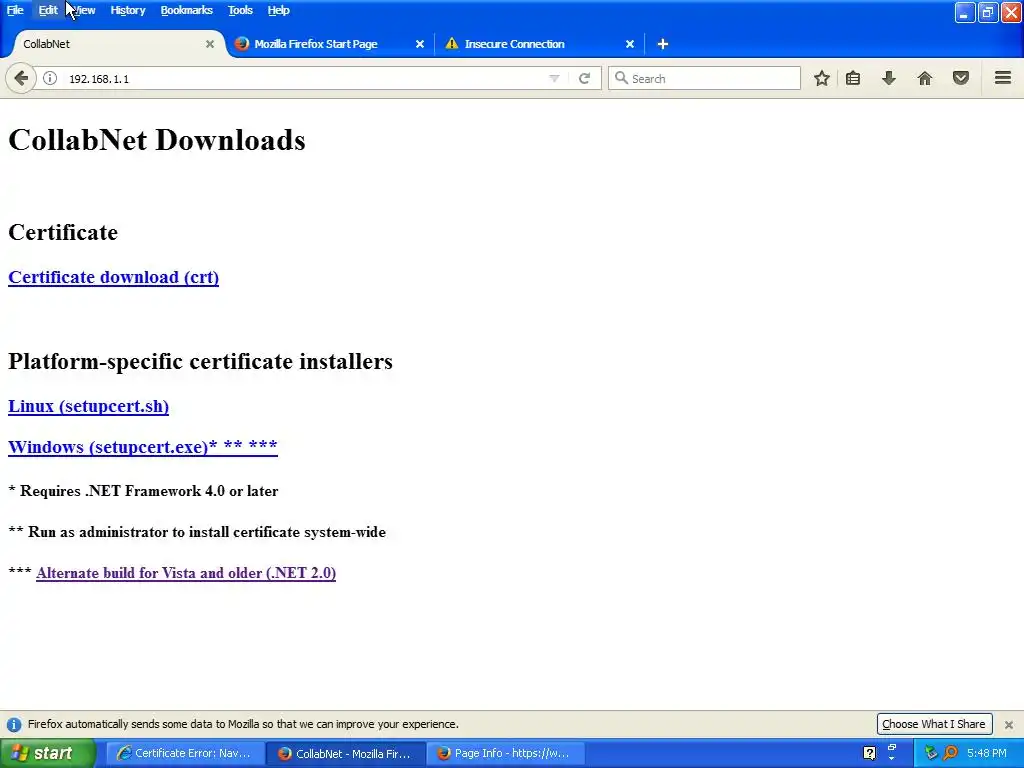Go back with the back arrow button
Viewport: 1024px width, 768px height.
click(21, 78)
